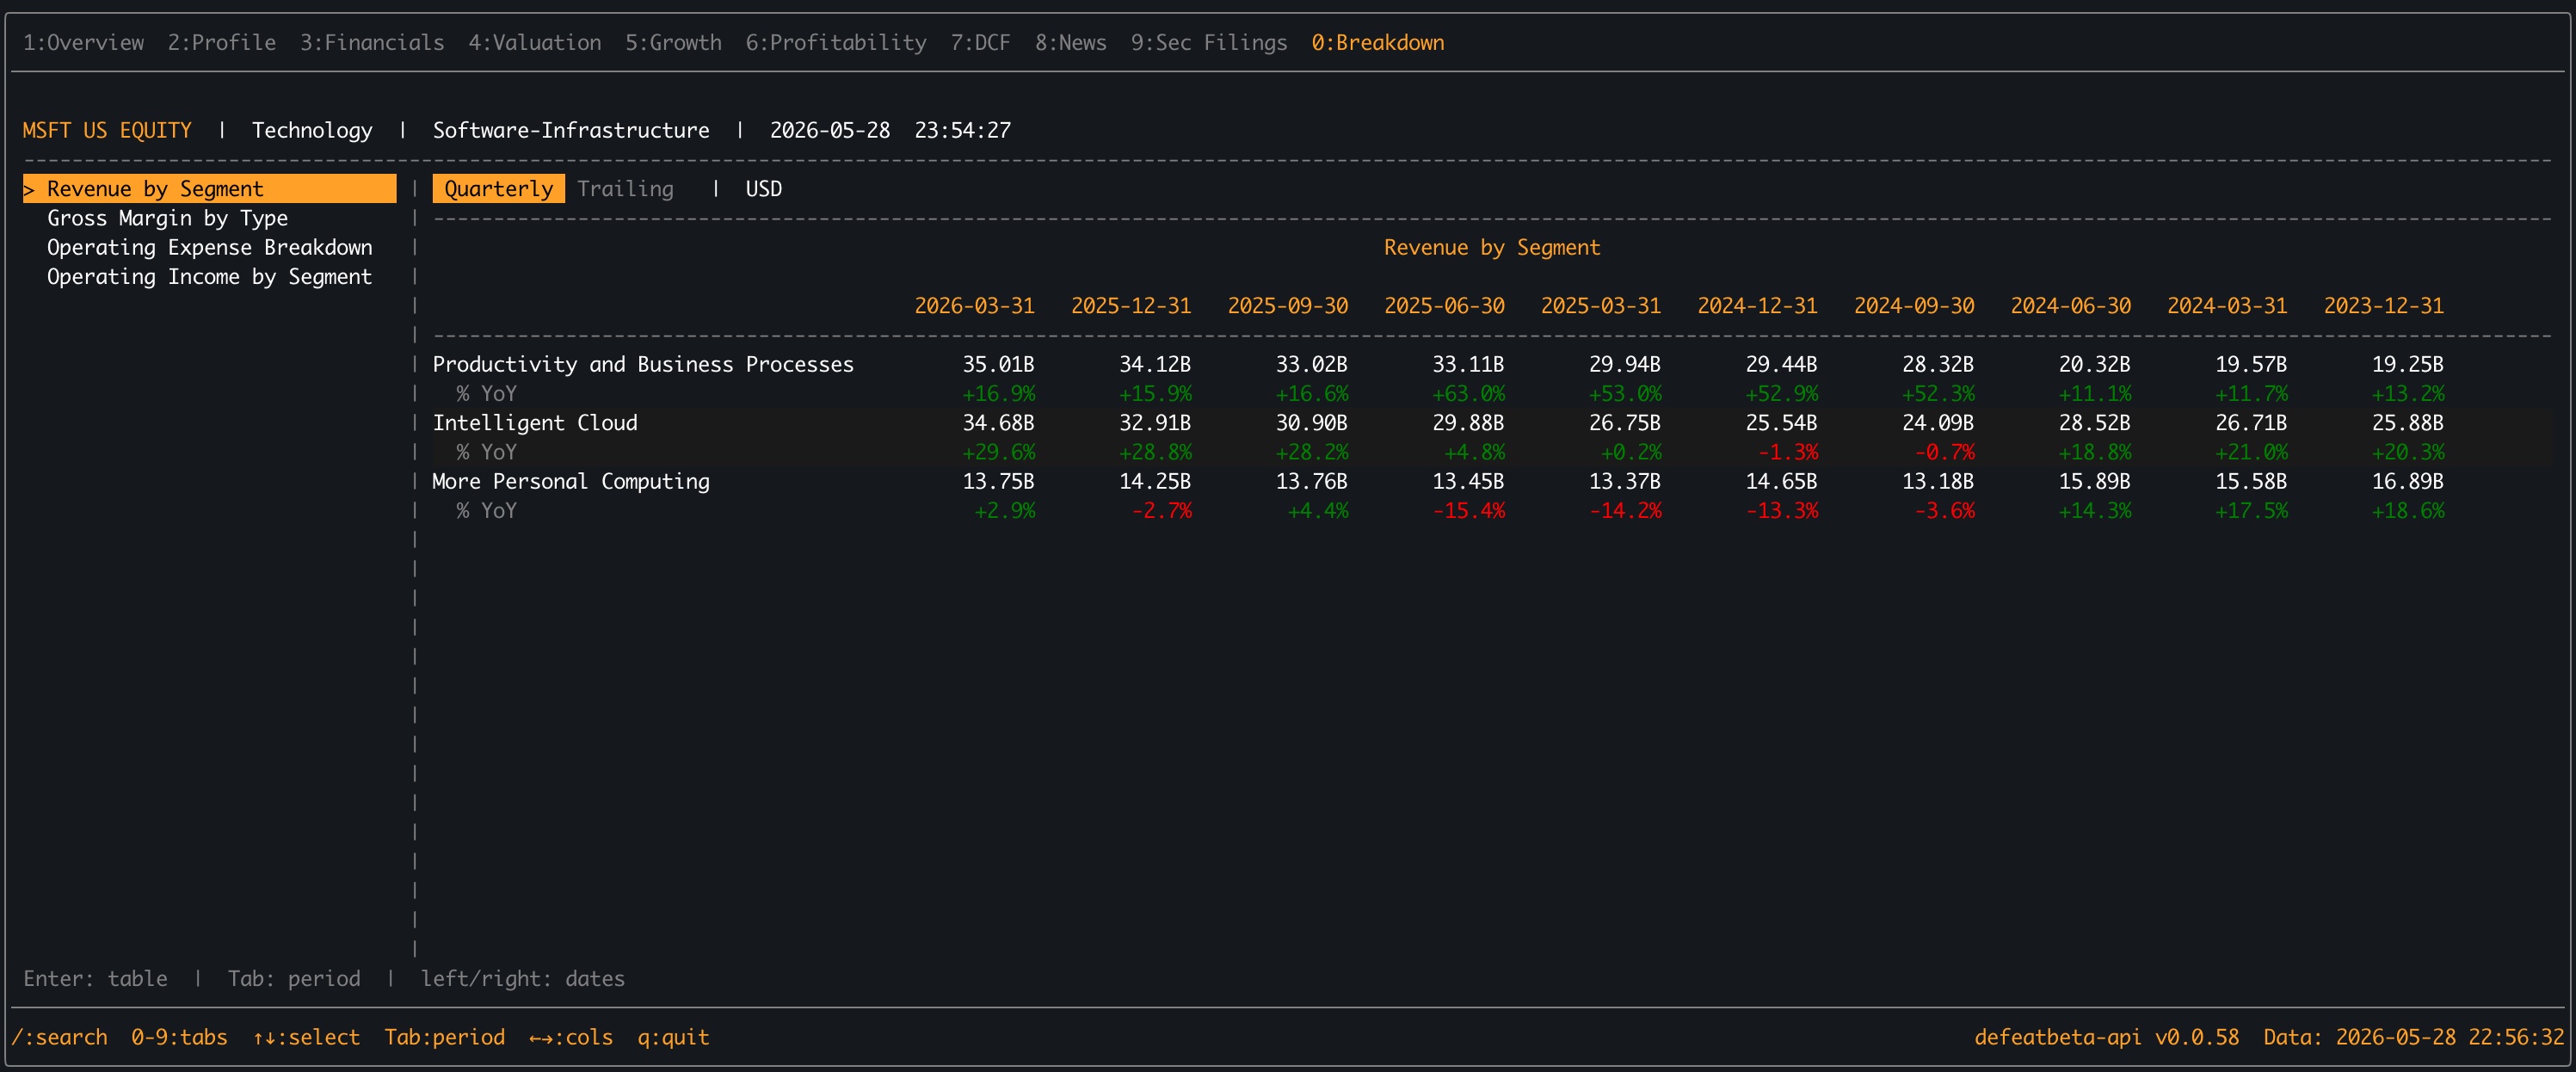Select the 2024-06-30 column header
2576x1072 pixels.
[x=2071, y=306]
